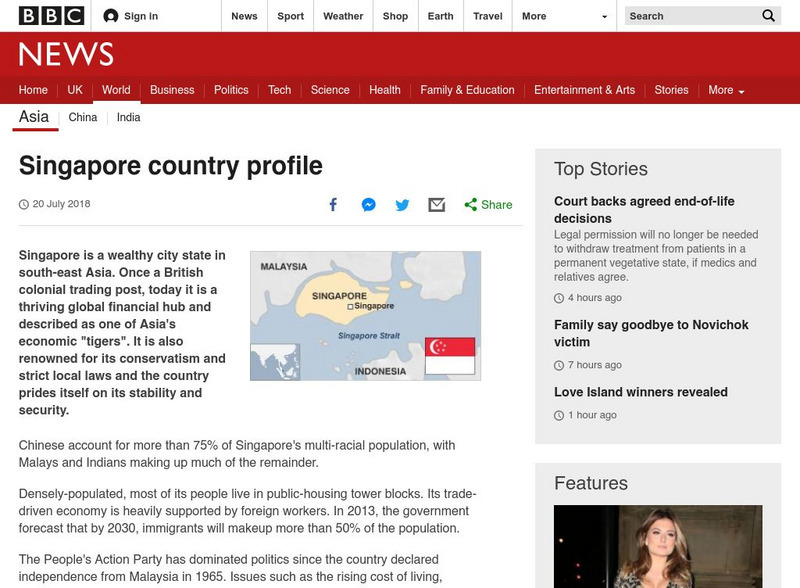
Task: Select the UK news section
Action: point(75,90)
